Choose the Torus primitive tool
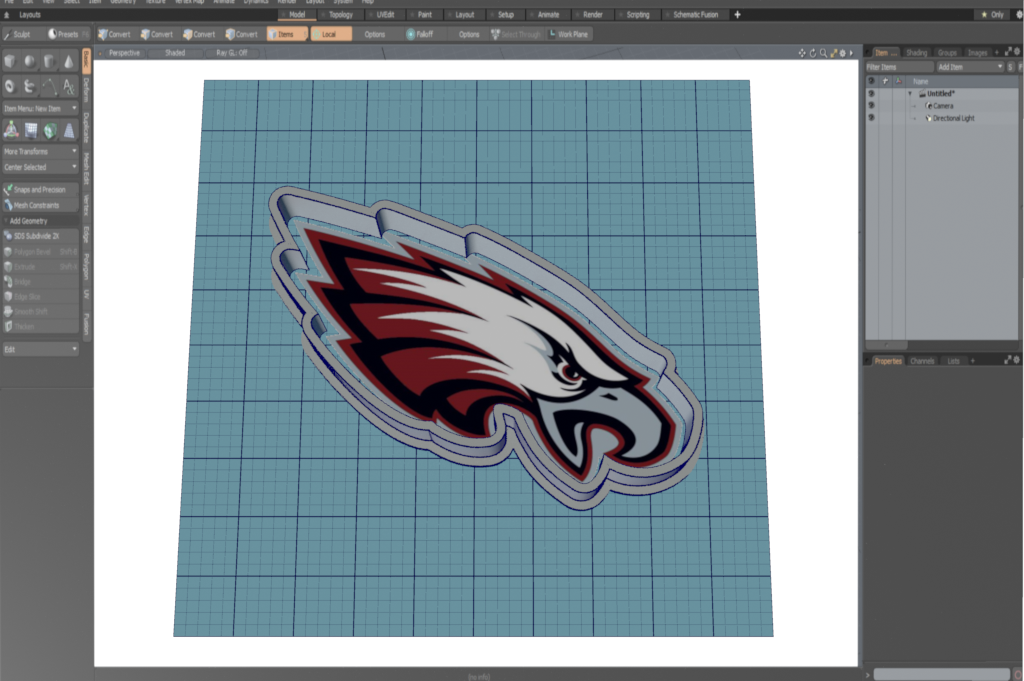 tap(11, 87)
